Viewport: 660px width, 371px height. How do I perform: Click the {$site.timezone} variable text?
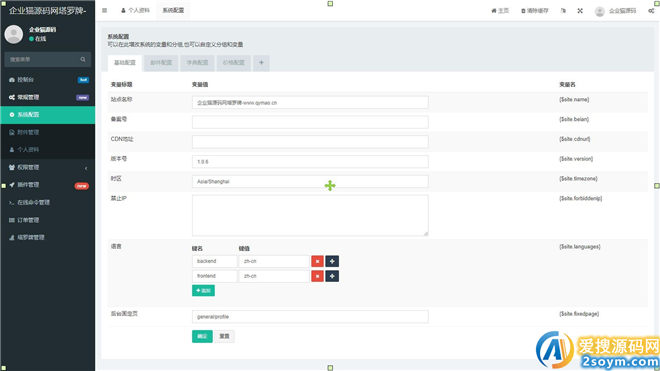point(578,179)
